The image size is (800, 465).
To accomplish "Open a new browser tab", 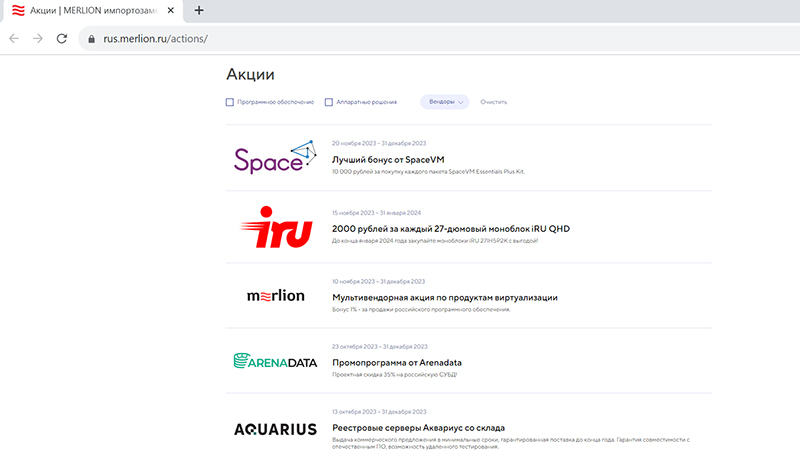I will point(199,10).
